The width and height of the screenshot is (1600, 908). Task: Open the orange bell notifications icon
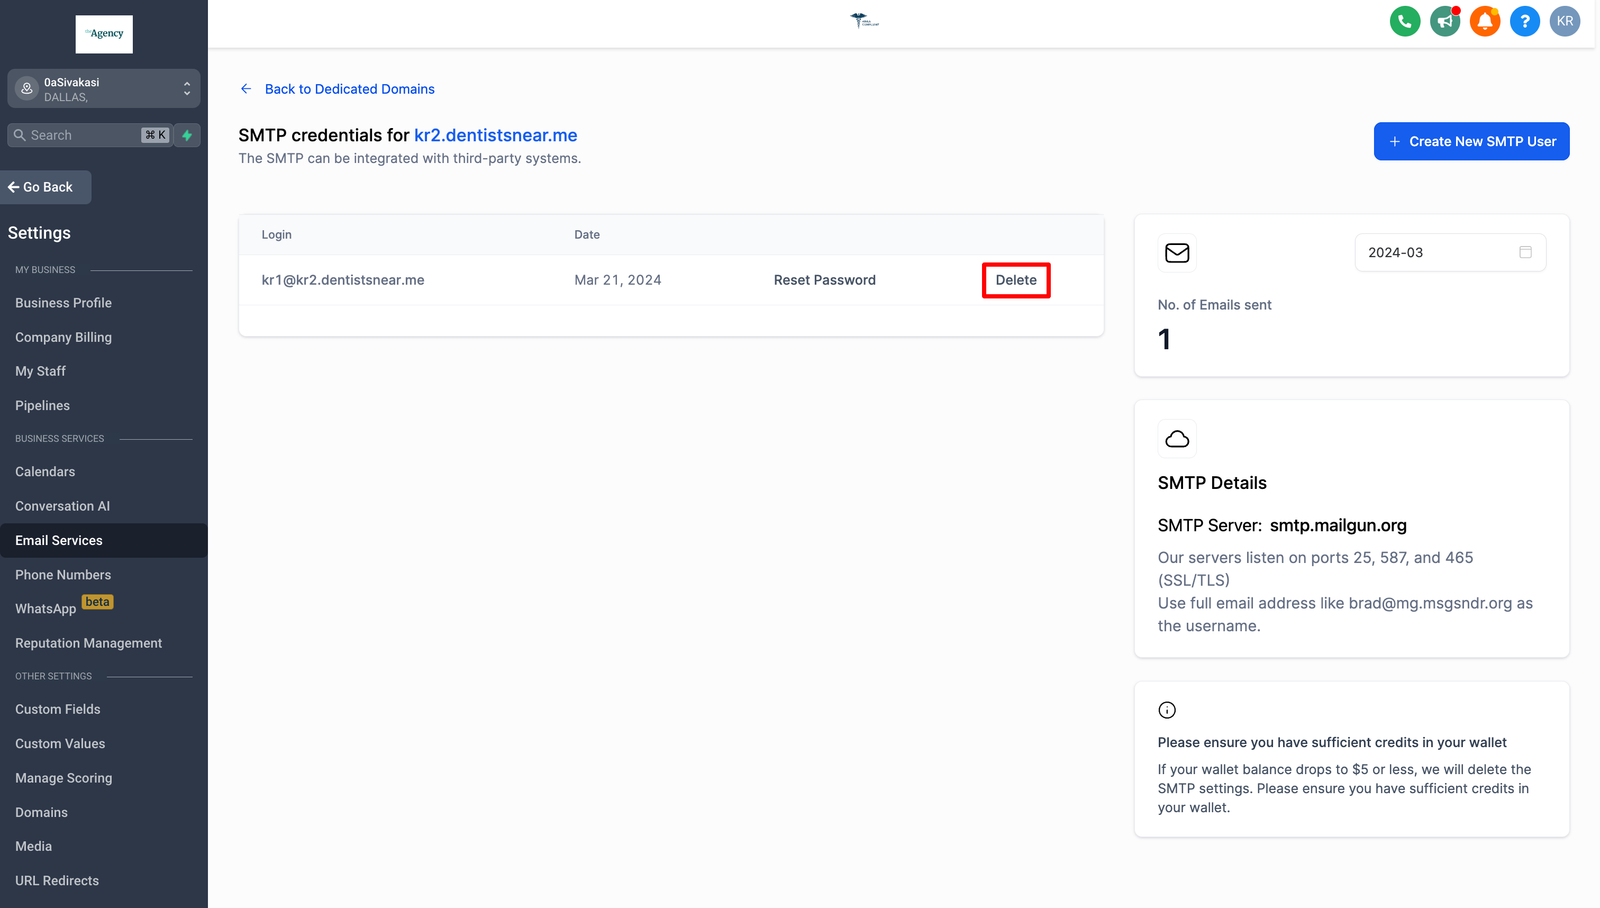point(1484,21)
